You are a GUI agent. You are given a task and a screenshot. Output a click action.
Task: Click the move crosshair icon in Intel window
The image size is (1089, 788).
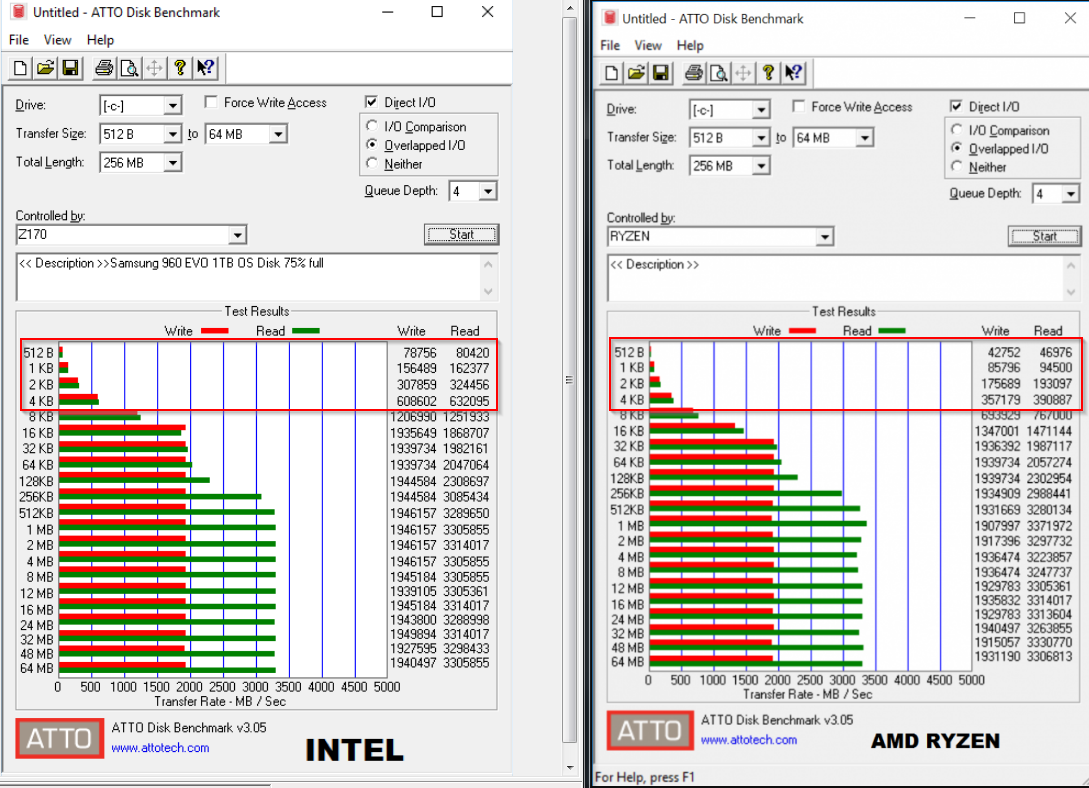tap(154, 67)
